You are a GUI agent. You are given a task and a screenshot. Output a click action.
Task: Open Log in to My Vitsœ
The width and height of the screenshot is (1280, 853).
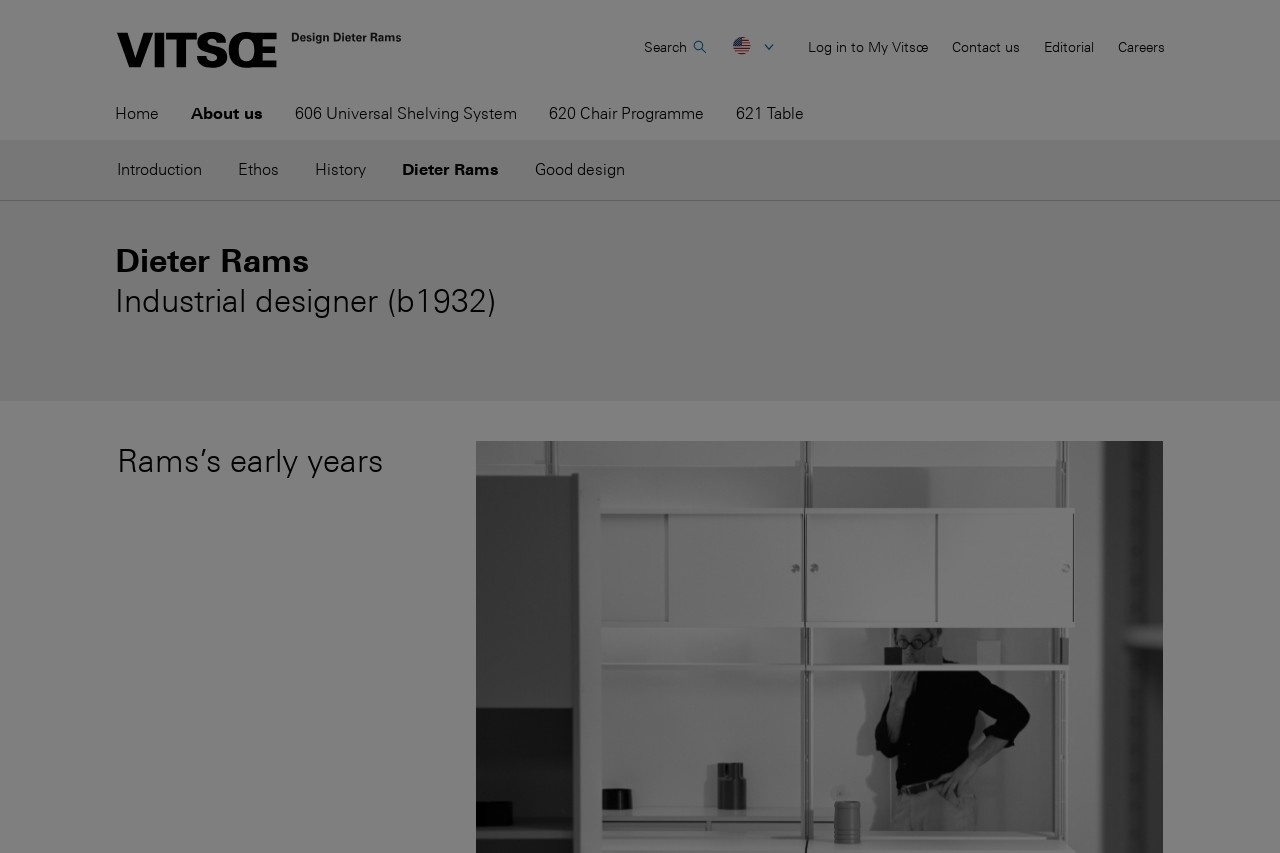point(868,47)
